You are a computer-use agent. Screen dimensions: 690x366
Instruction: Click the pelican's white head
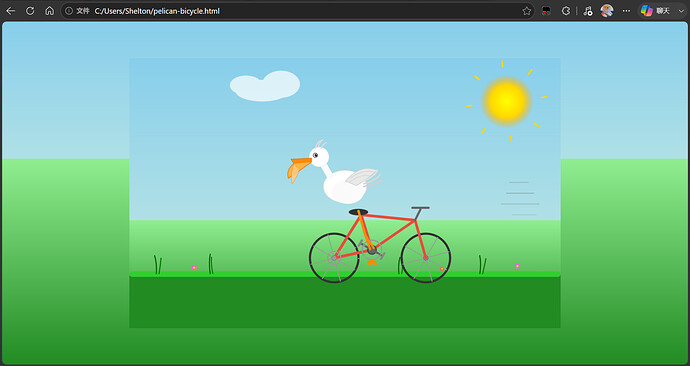(x=319, y=157)
